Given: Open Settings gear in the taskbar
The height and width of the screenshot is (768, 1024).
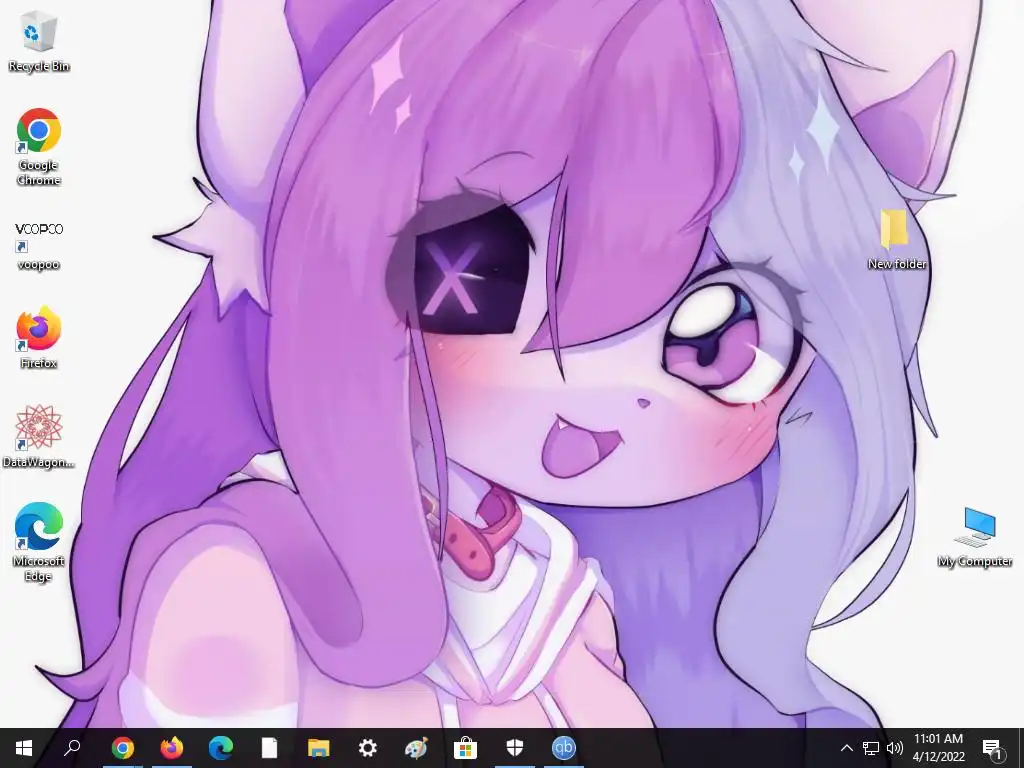Looking at the screenshot, I should (368, 748).
